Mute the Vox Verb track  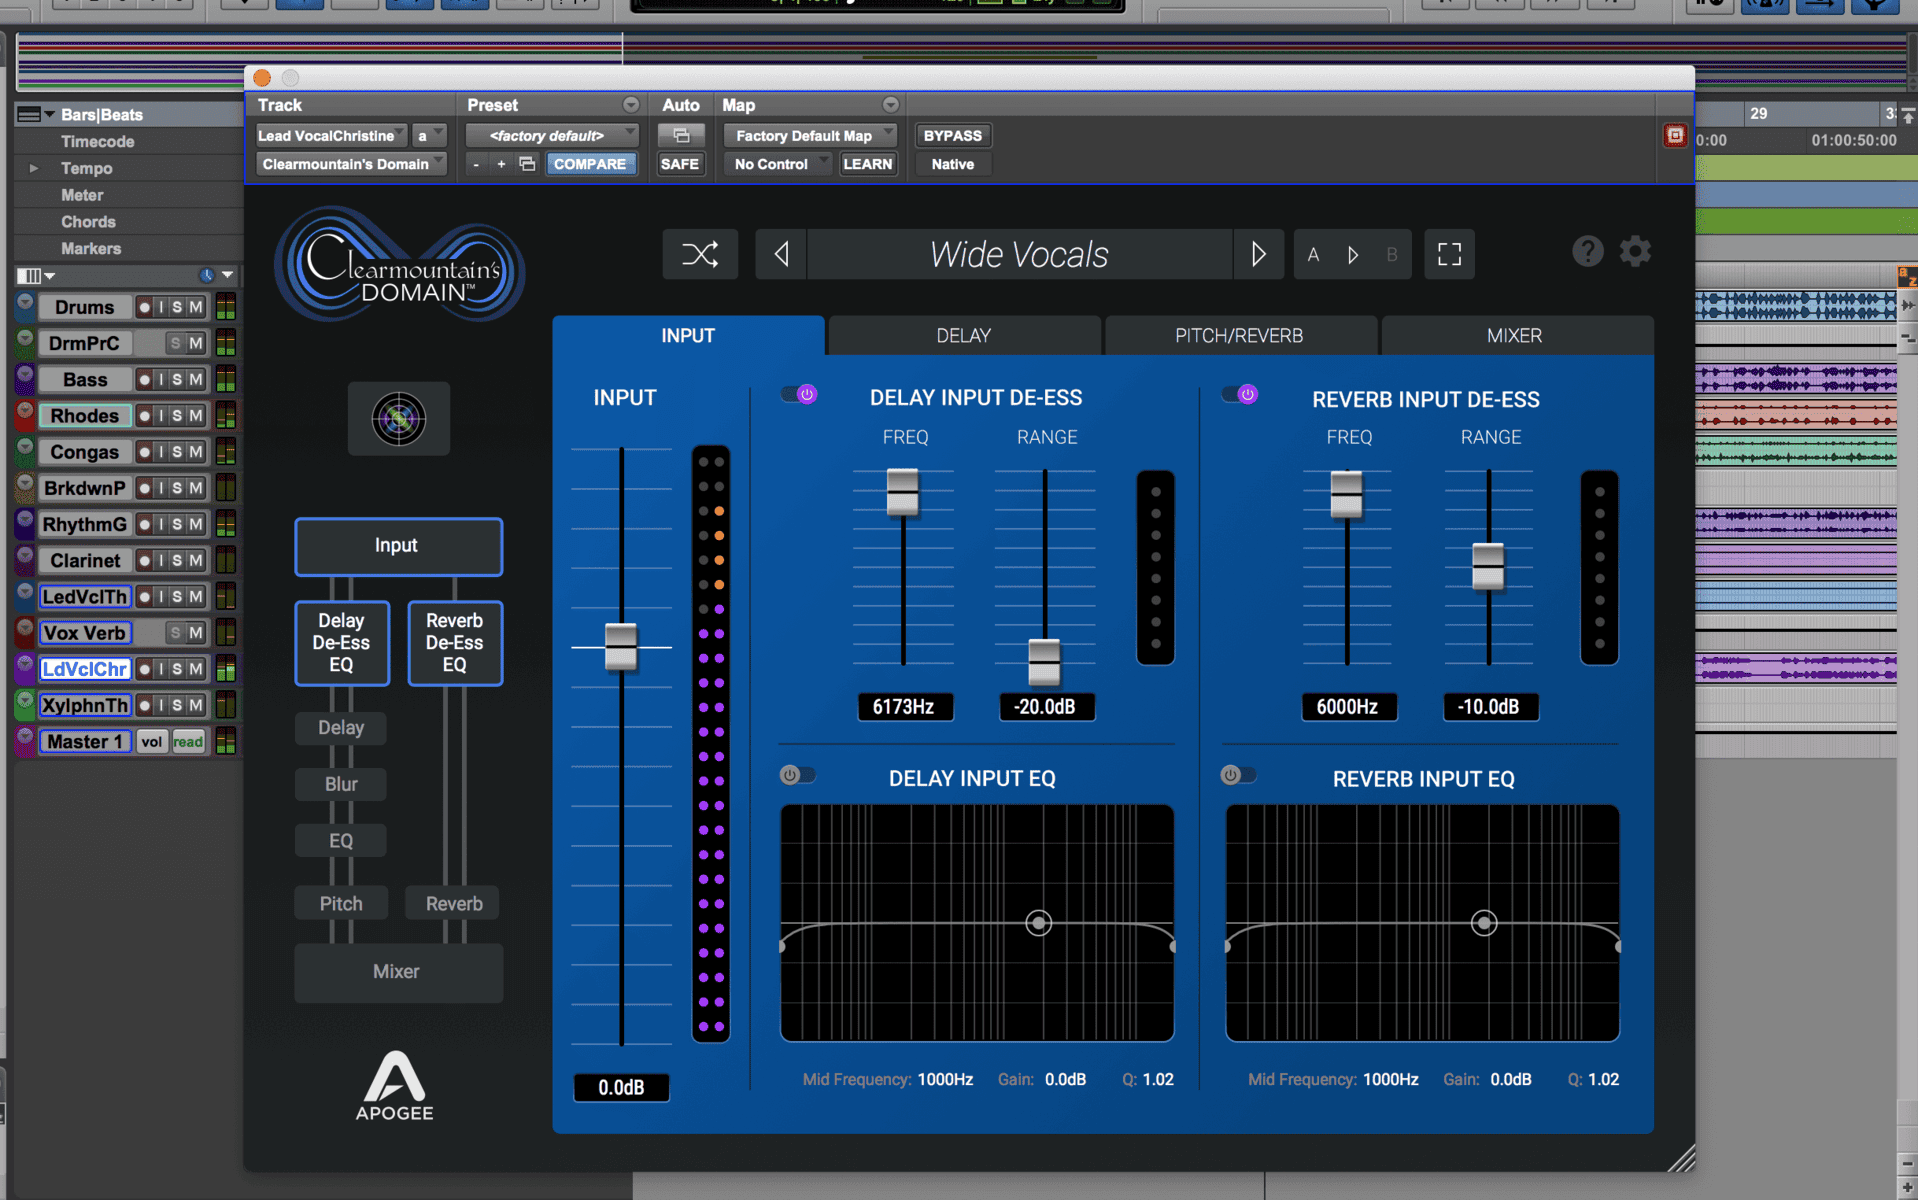[196, 632]
